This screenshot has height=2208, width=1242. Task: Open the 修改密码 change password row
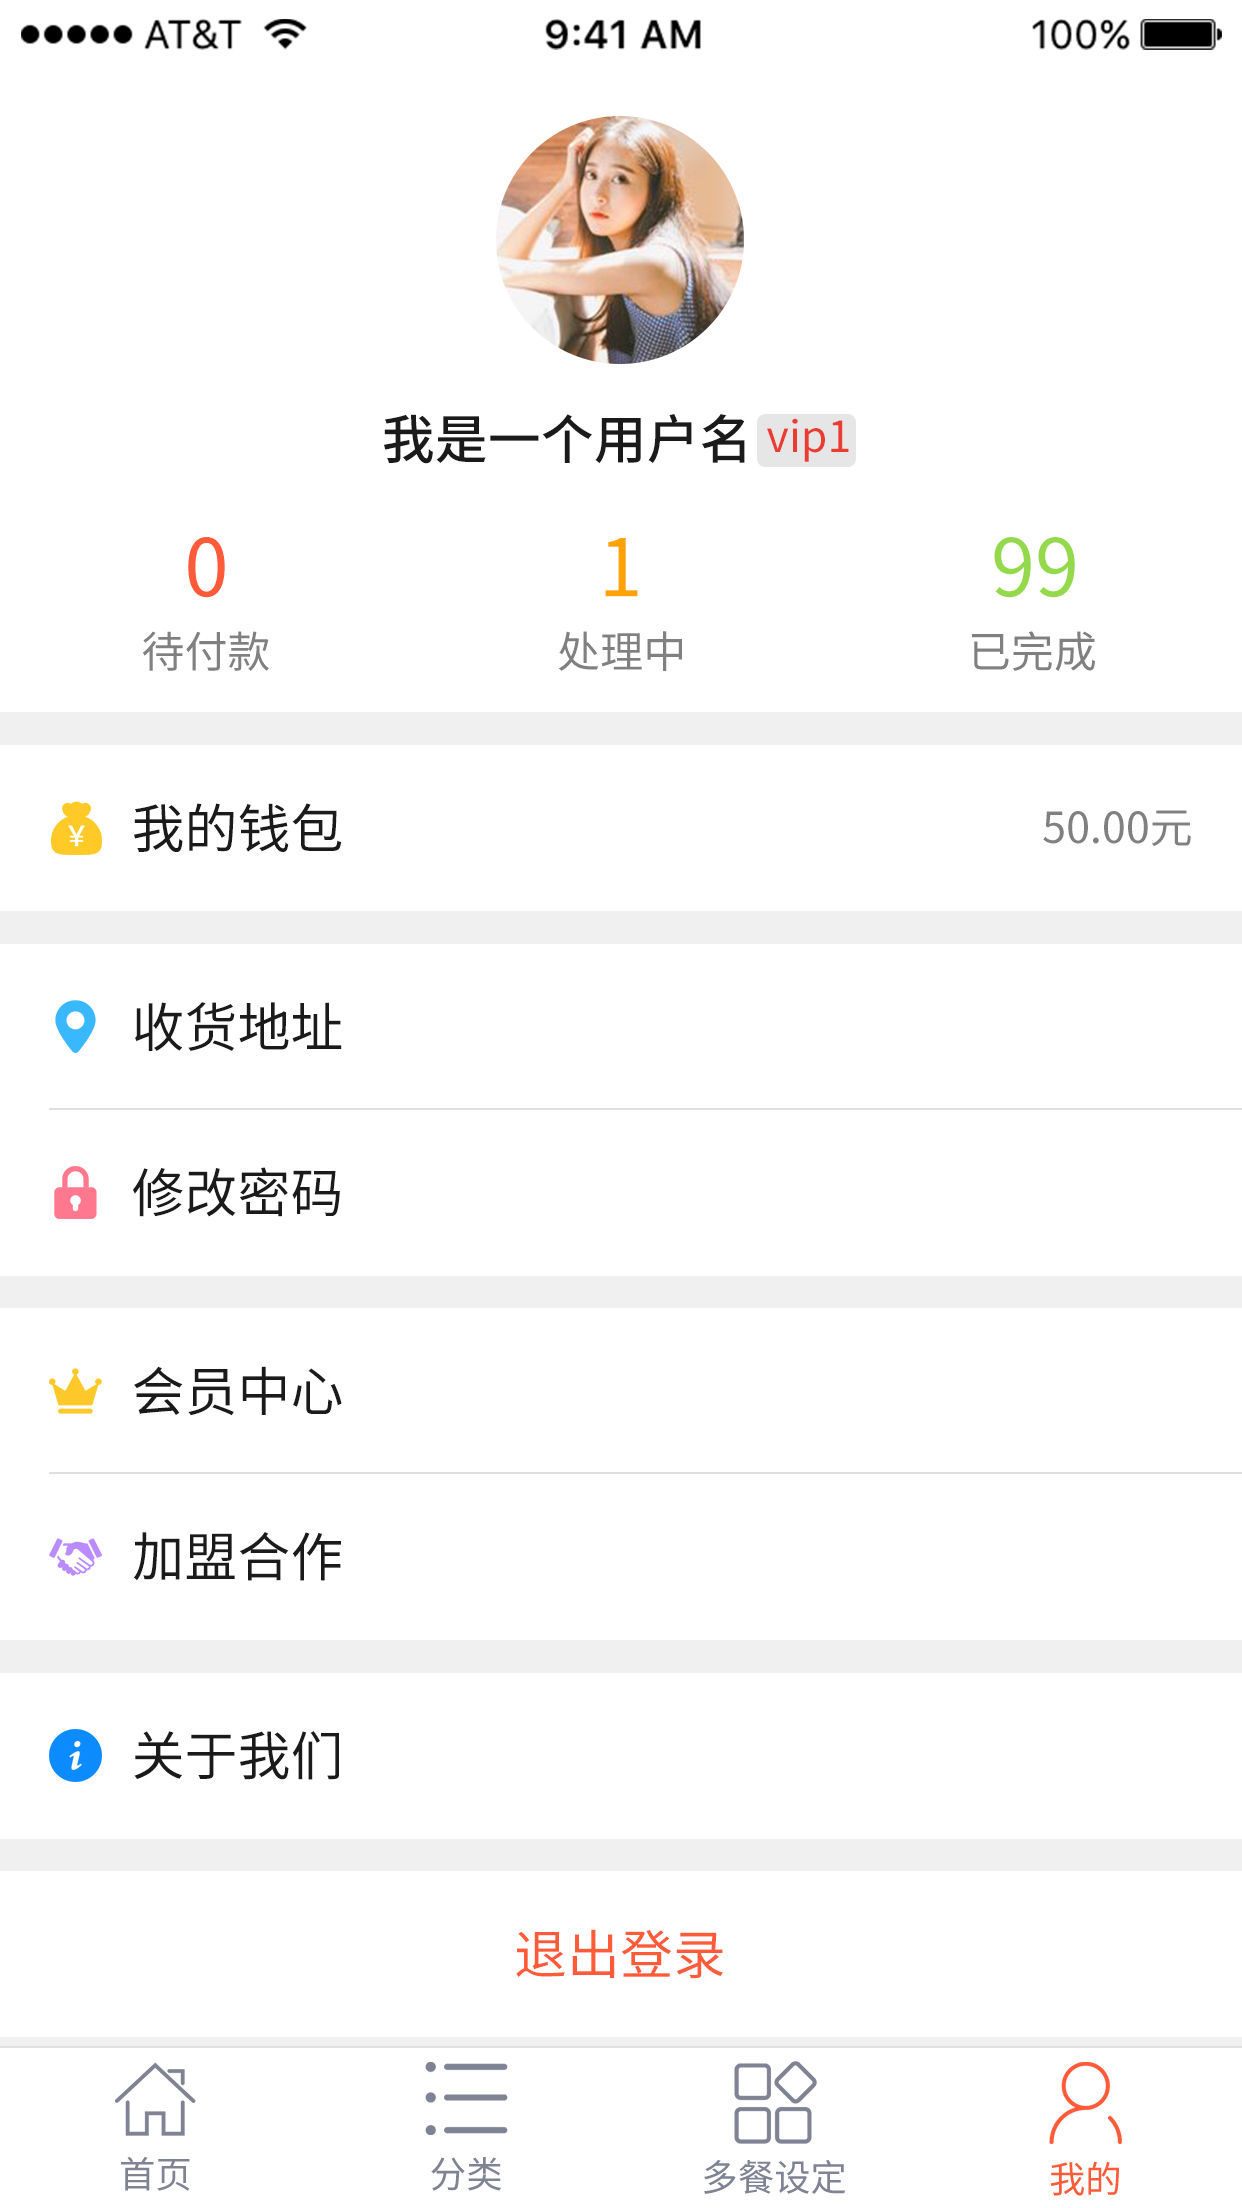pos(620,1192)
